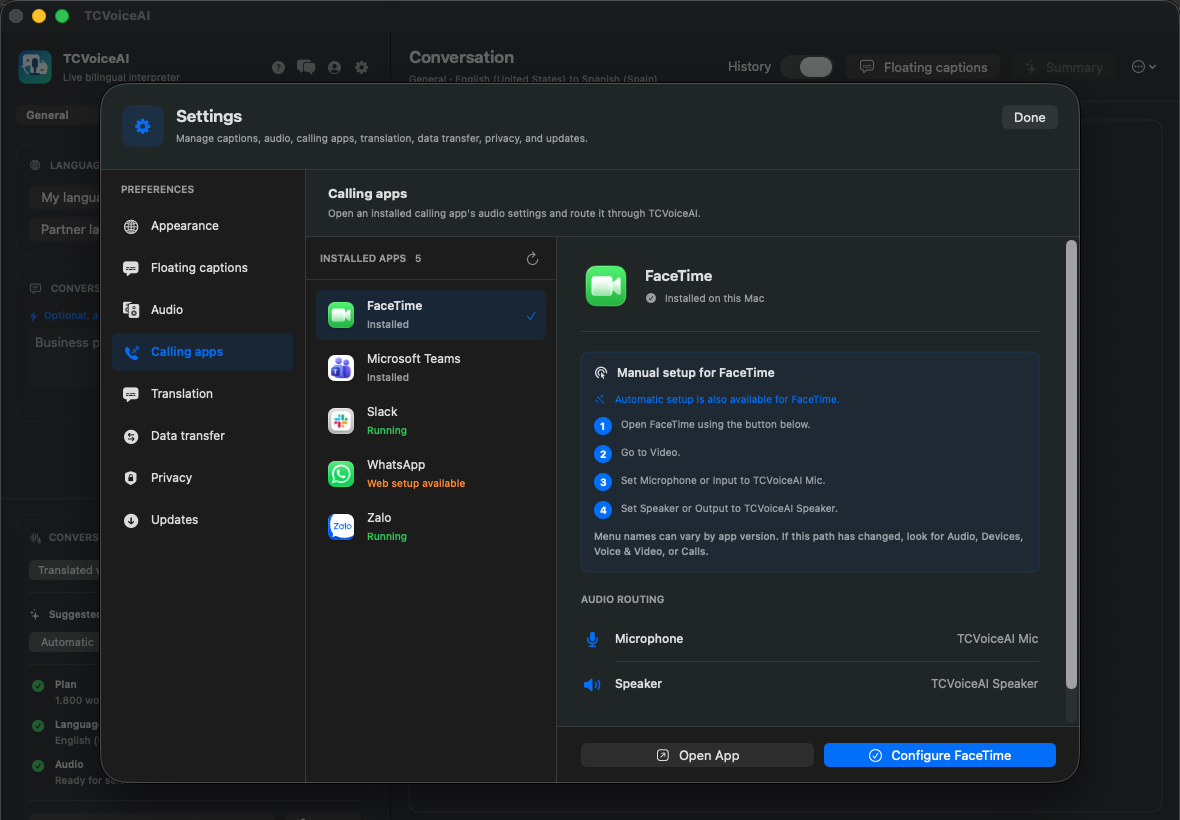Click the Zalo app icon

pyautogui.click(x=341, y=527)
